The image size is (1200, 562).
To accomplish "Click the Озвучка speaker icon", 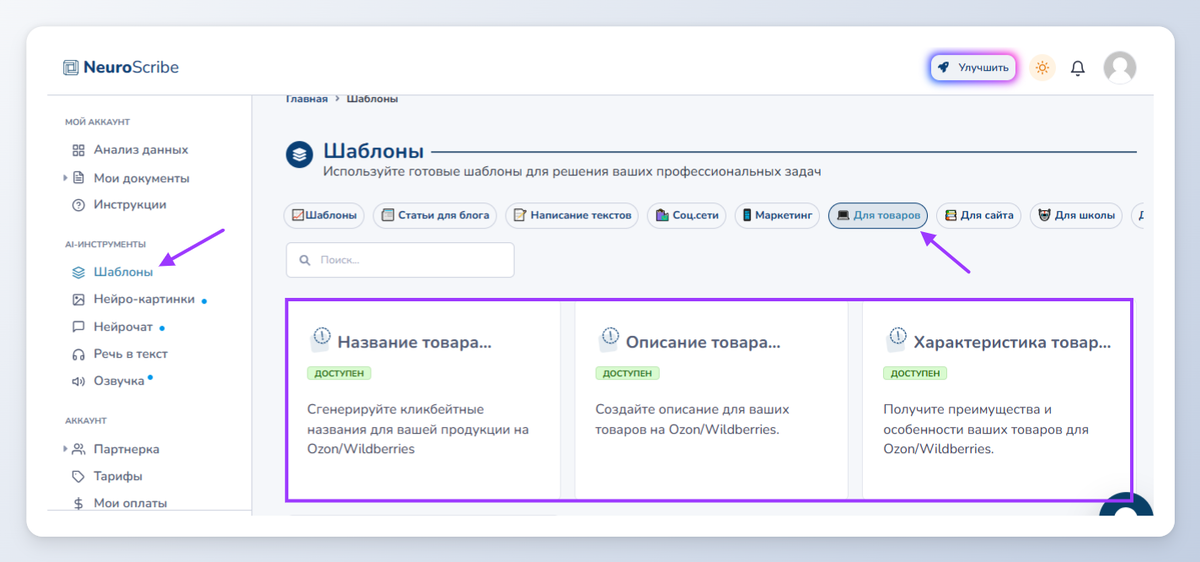I will (78, 381).
